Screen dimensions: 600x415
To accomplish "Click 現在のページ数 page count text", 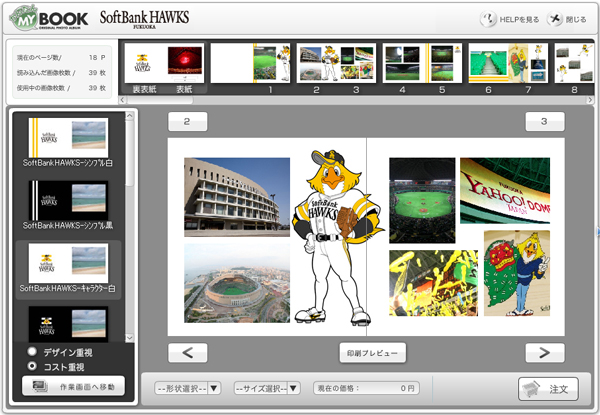I will (x=39, y=57).
